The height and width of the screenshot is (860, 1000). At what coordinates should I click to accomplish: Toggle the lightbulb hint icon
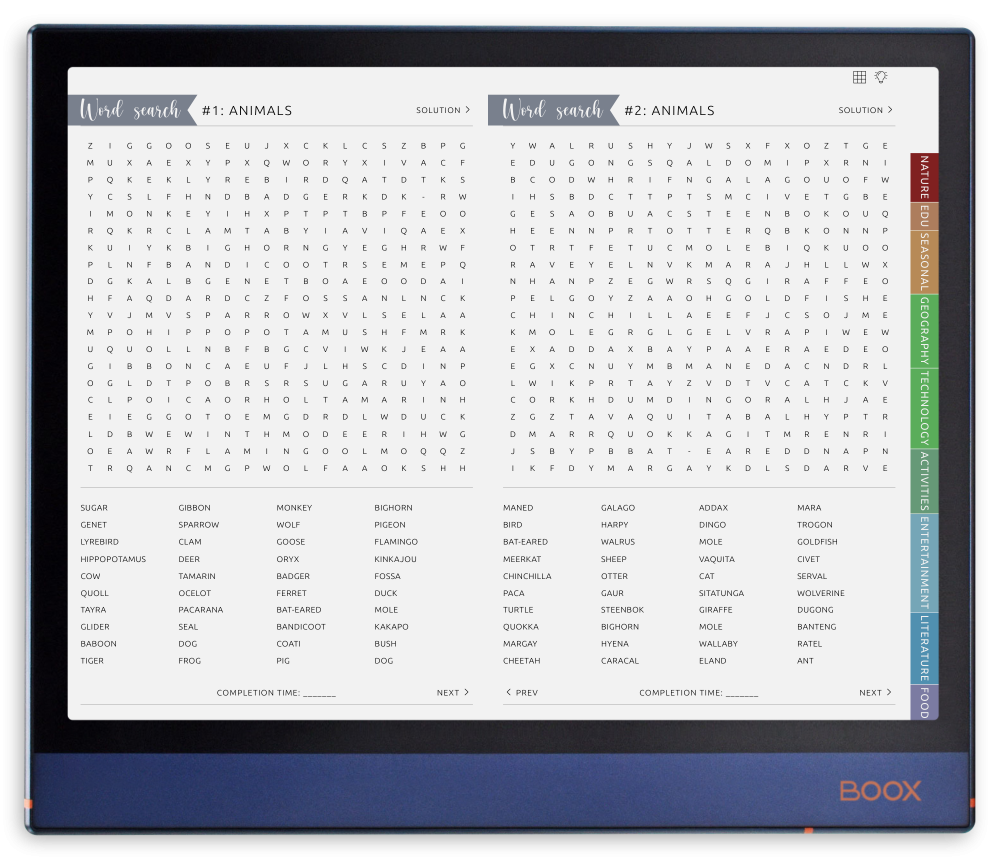(882, 75)
